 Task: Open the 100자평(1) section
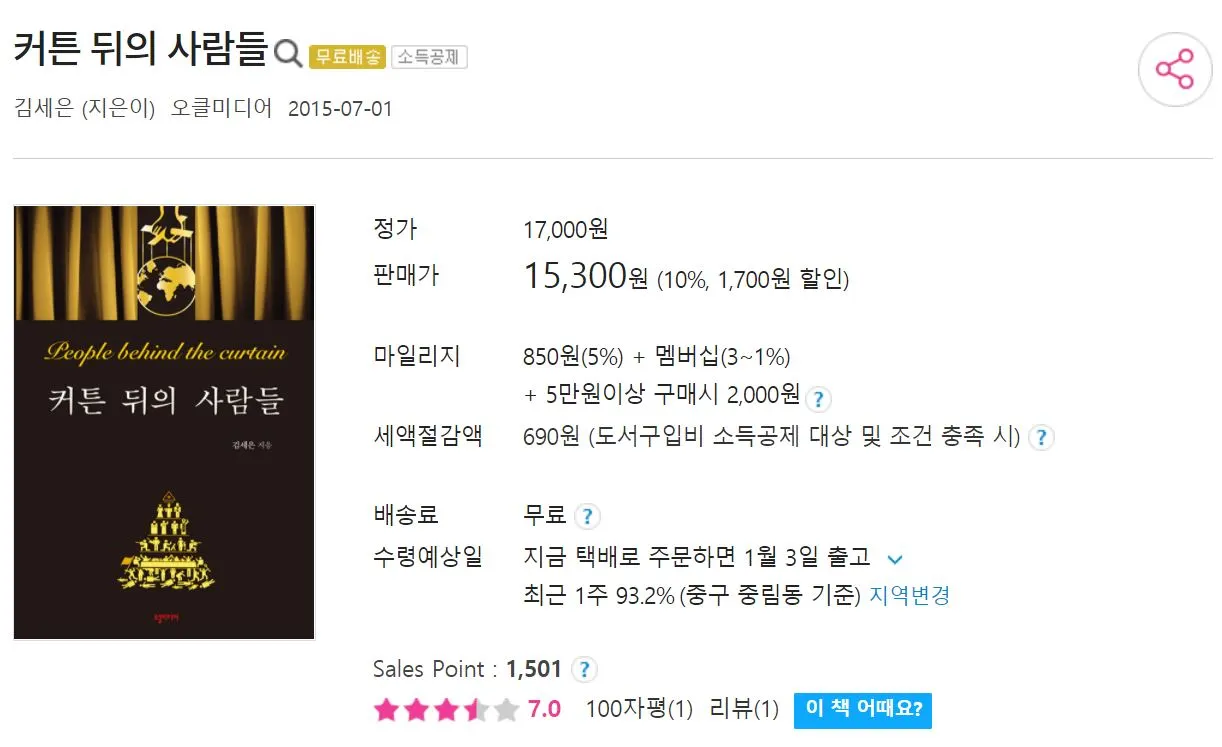pyautogui.click(x=639, y=710)
